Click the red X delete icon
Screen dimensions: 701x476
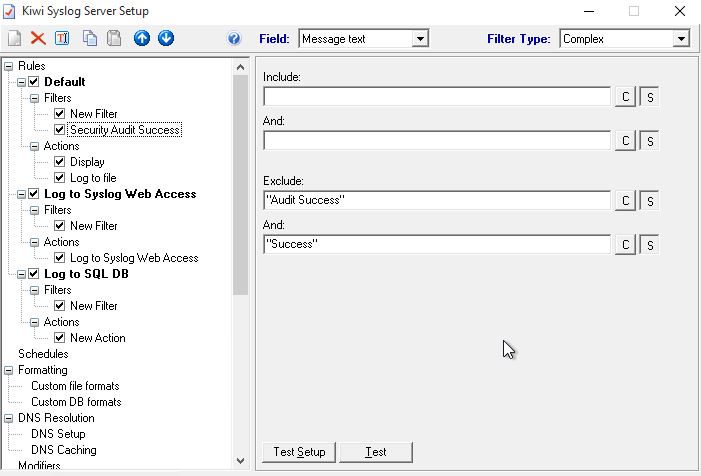38,38
